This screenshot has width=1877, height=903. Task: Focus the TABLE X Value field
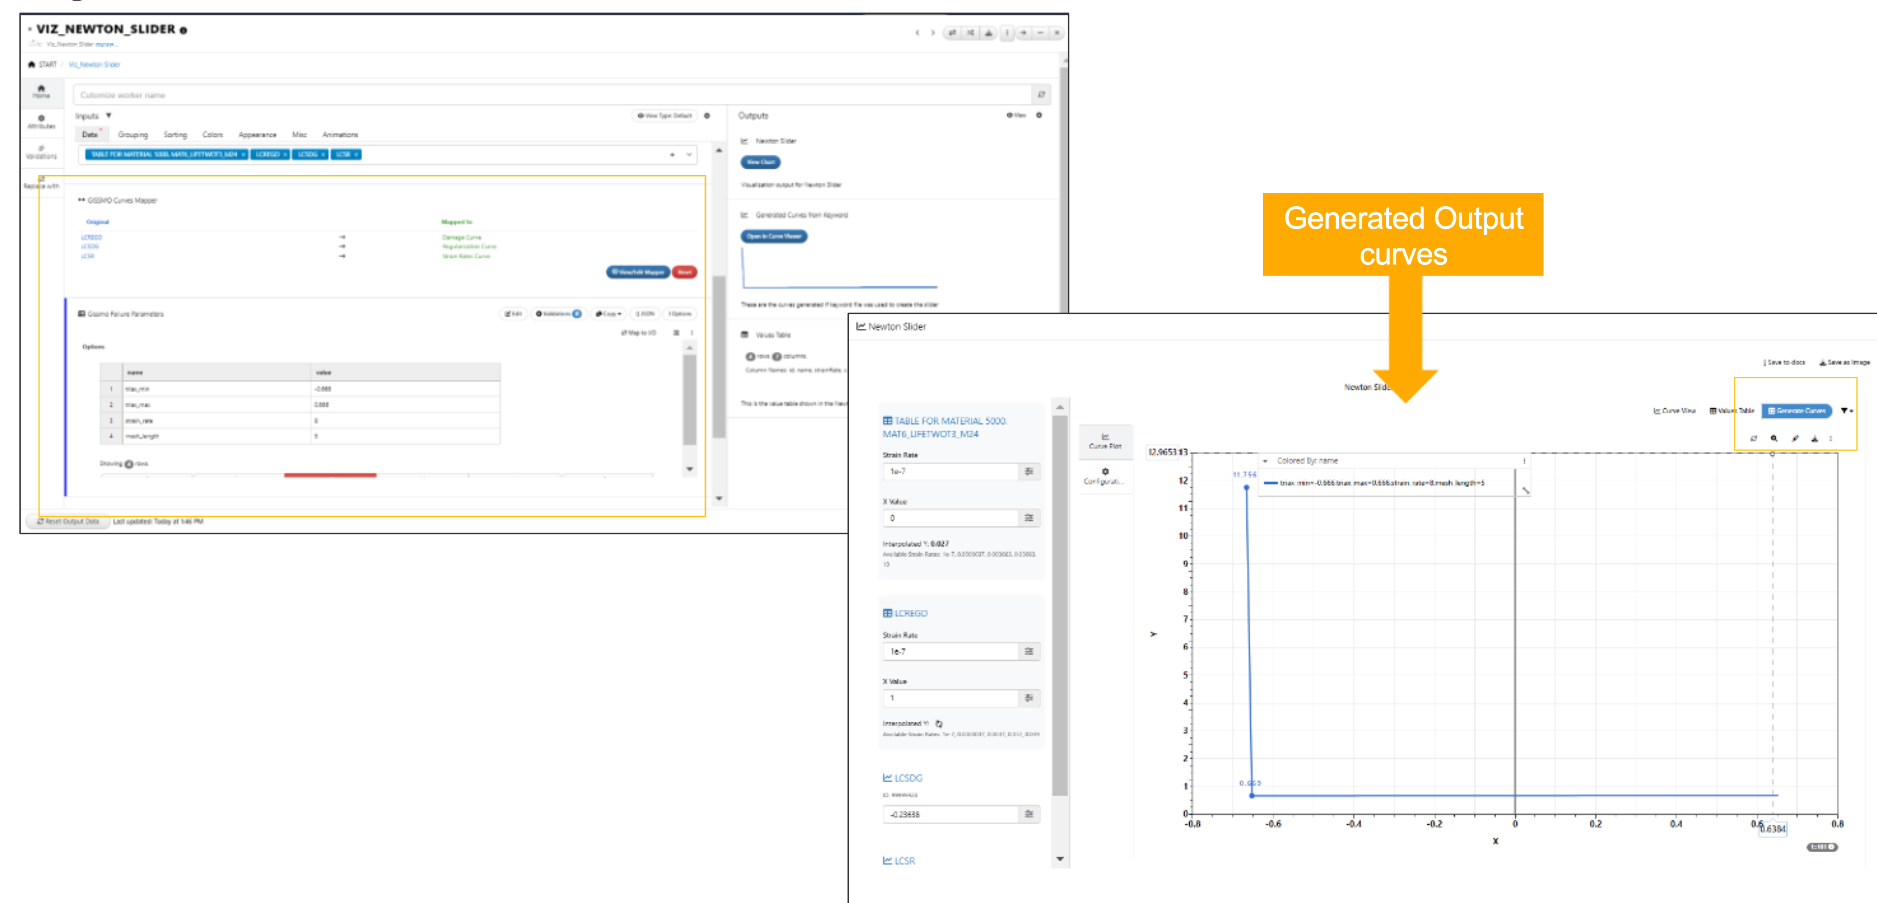click(951, 518)
